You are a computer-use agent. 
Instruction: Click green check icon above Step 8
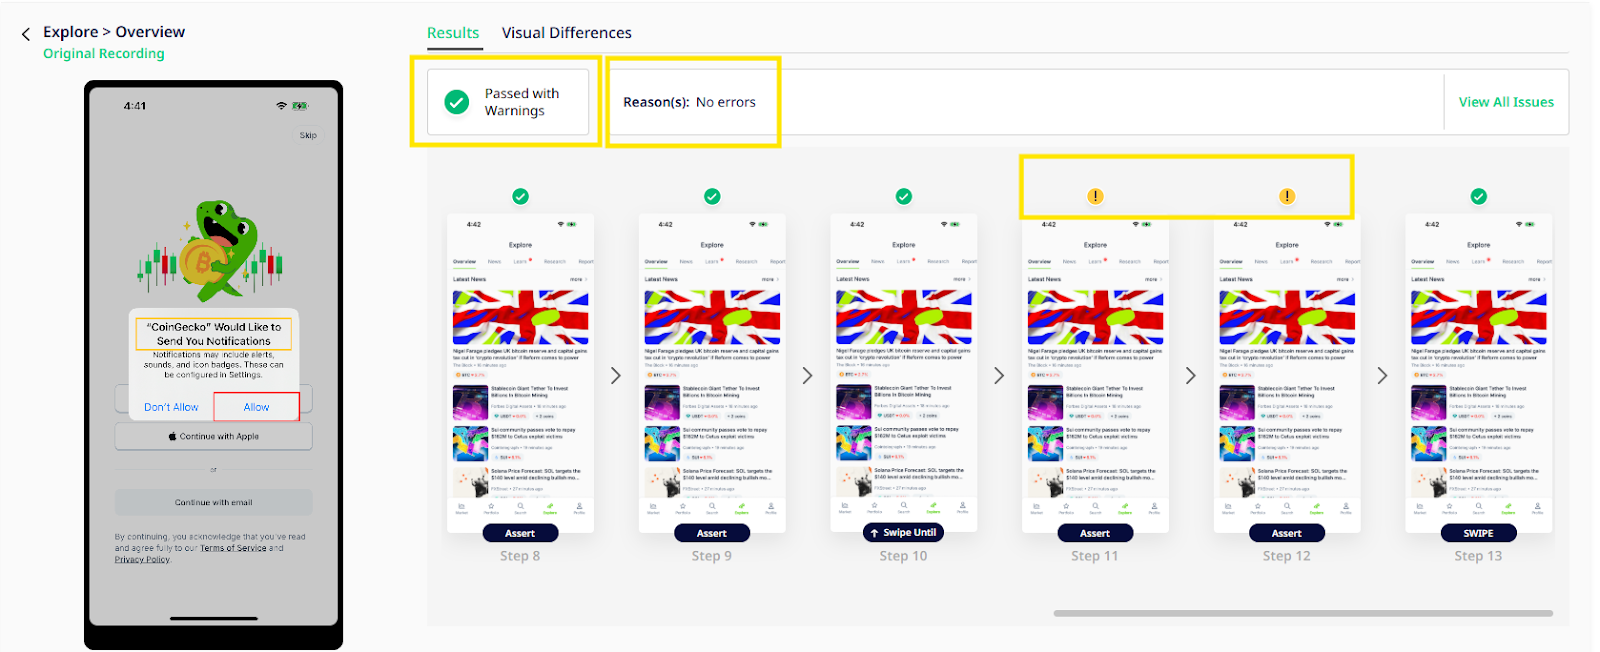tap(520, 197)
